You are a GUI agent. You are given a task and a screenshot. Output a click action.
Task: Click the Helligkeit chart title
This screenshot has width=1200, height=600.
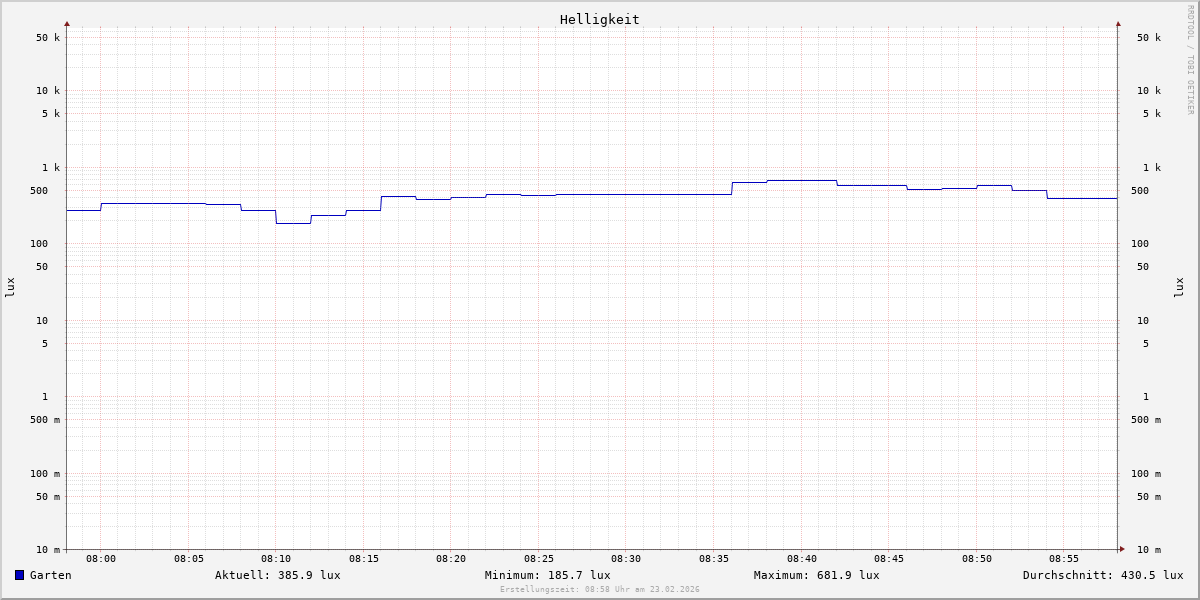point(599,19)
